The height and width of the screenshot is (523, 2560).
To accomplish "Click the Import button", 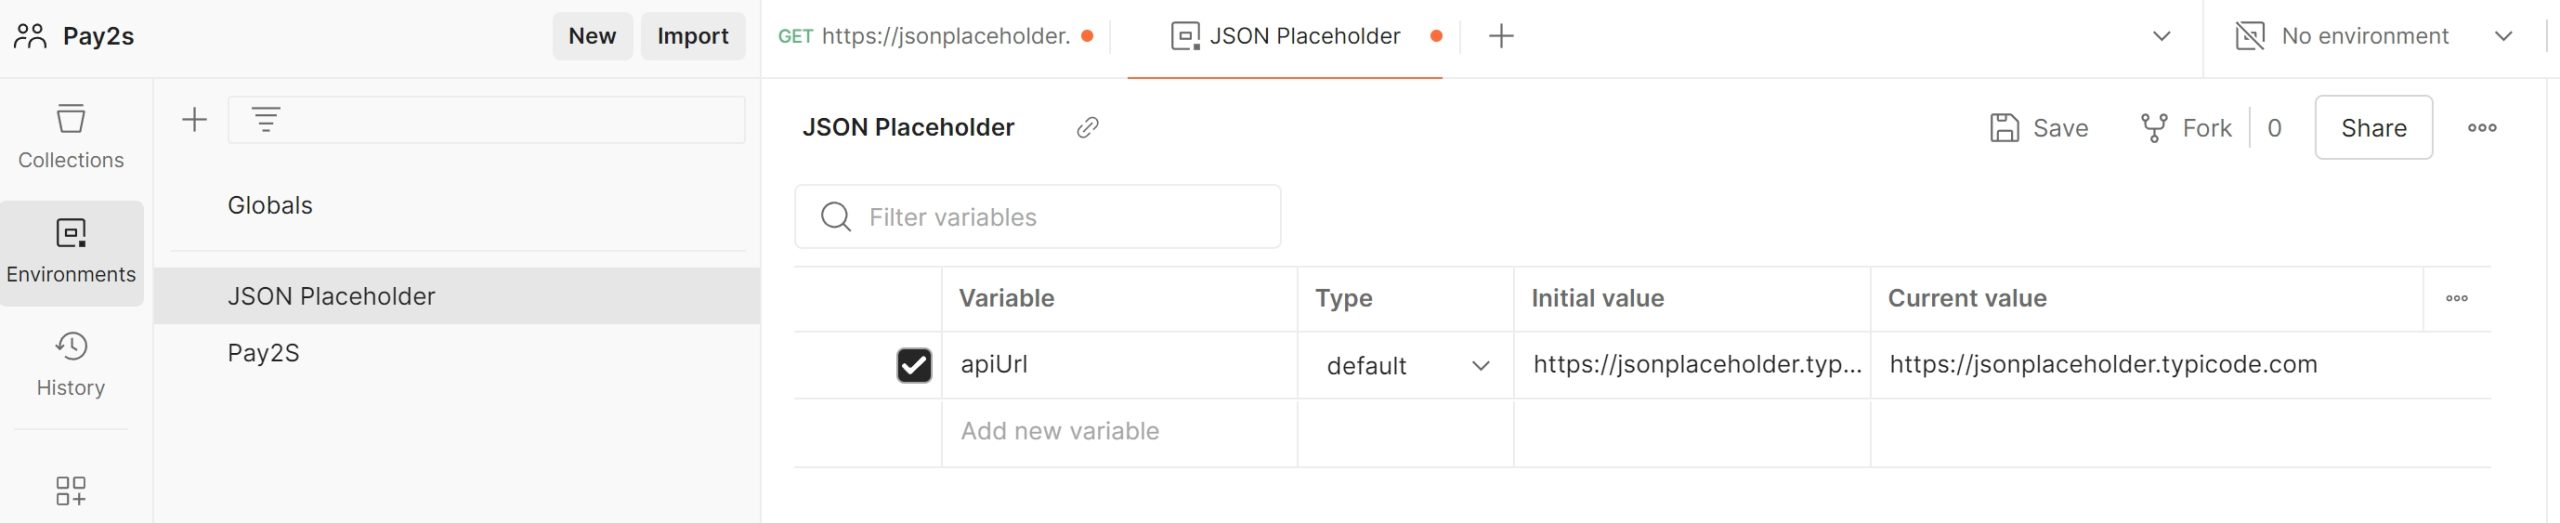I will (693, 36).
